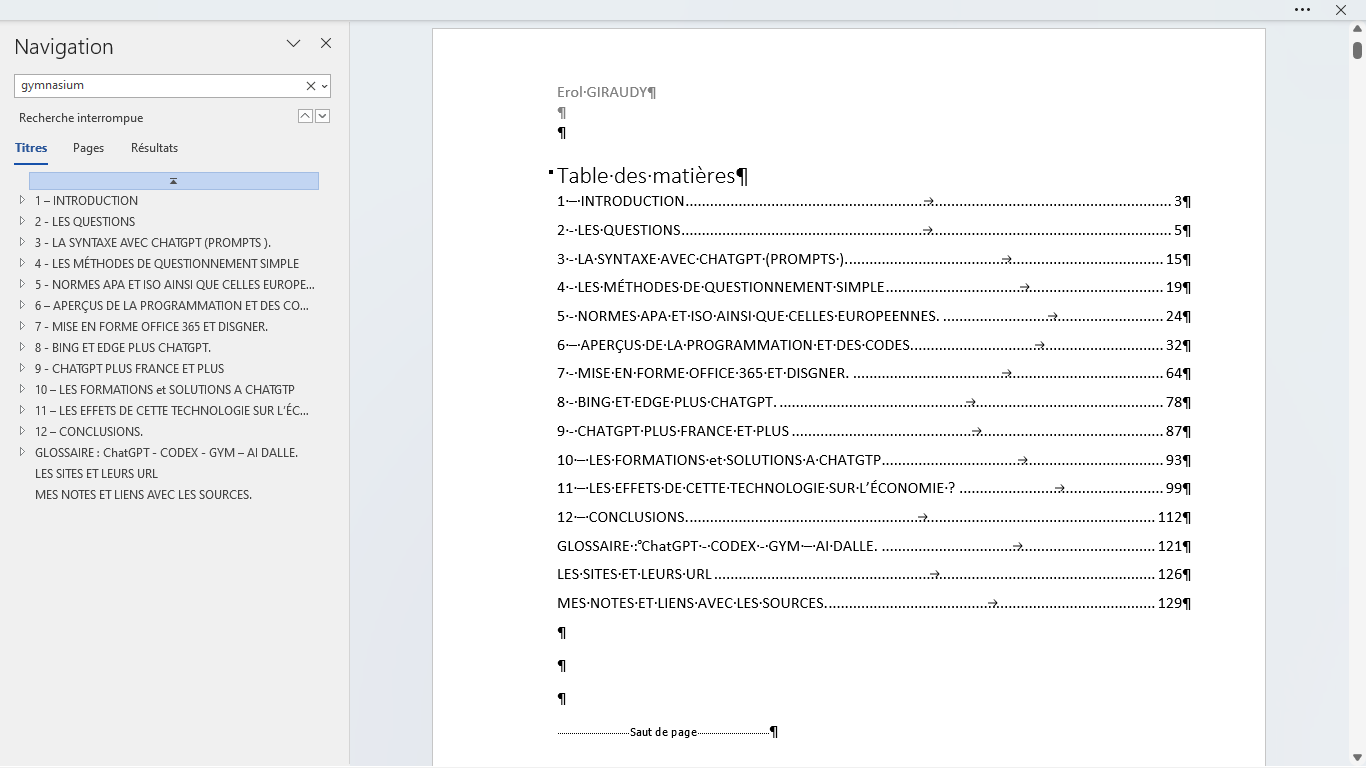This screenshot has width=1366, height=768.
Task: Expand heading 2 - LES QUESTIONS
Action: coord(22,221)
